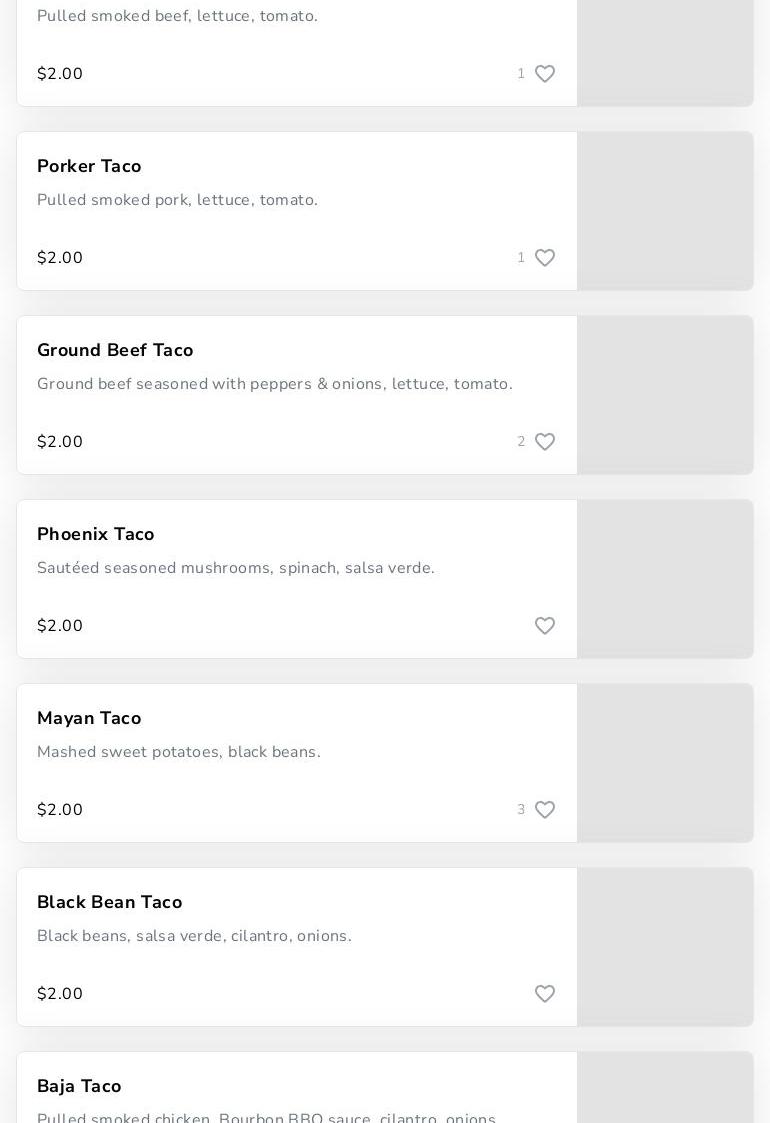The image size is (770, 1123).
Task: Choose the Mayan Taco heading
Action: [89, 718]
